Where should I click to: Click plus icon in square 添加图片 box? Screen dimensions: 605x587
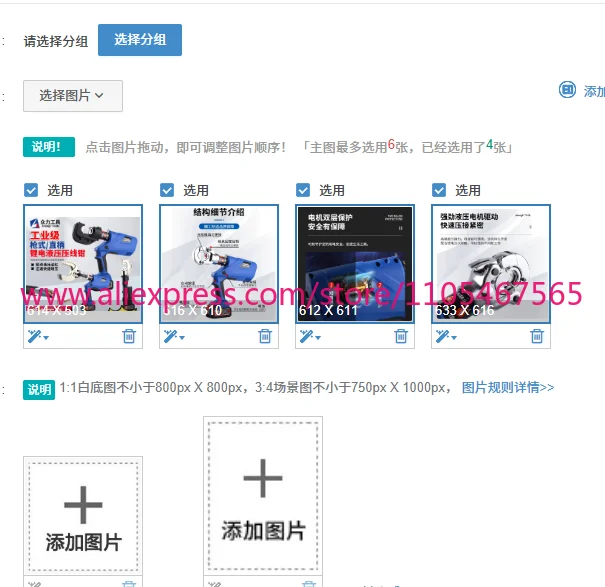click(x=83, y=505)
